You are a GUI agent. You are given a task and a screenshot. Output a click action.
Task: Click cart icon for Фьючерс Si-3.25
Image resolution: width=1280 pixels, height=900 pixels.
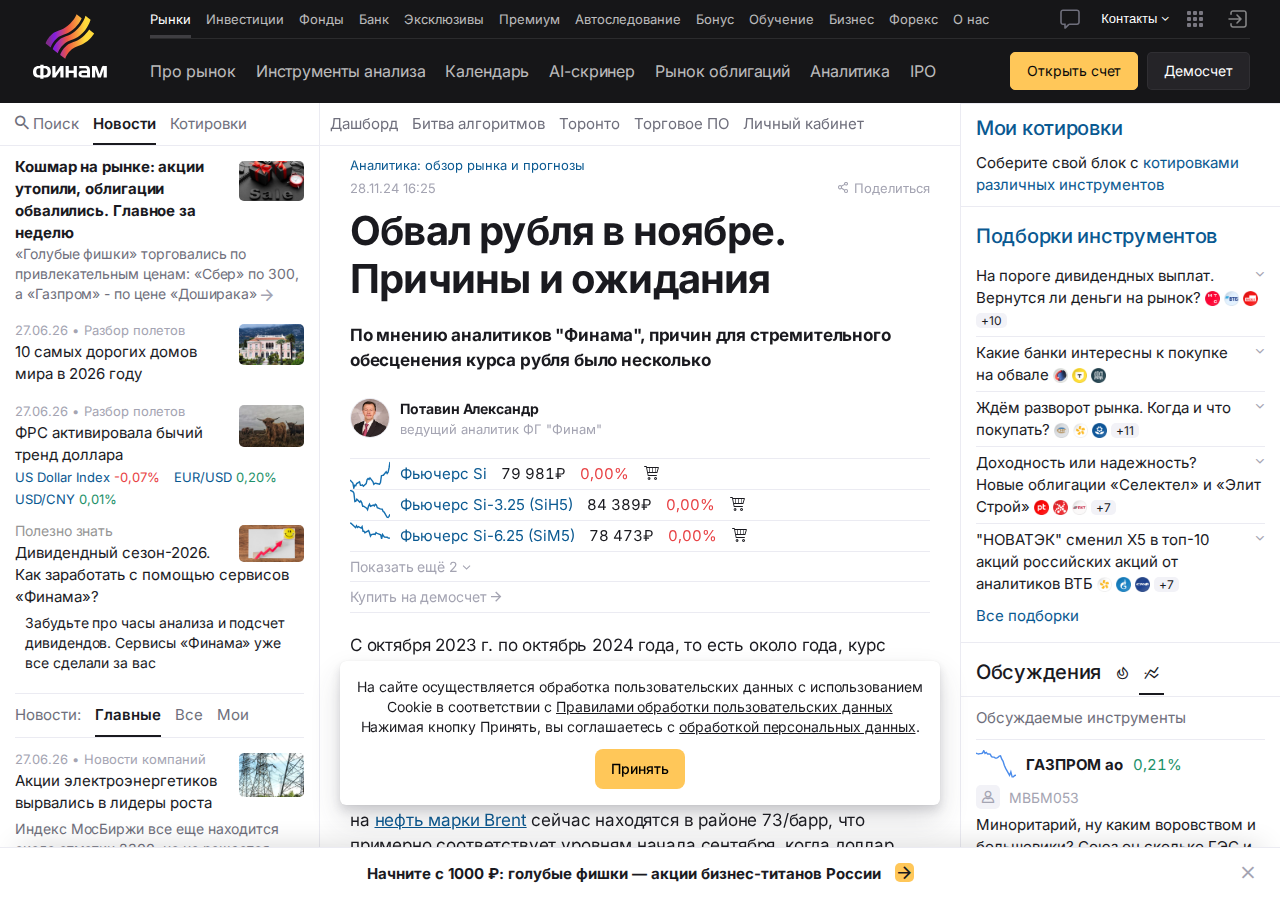[738, 504]
